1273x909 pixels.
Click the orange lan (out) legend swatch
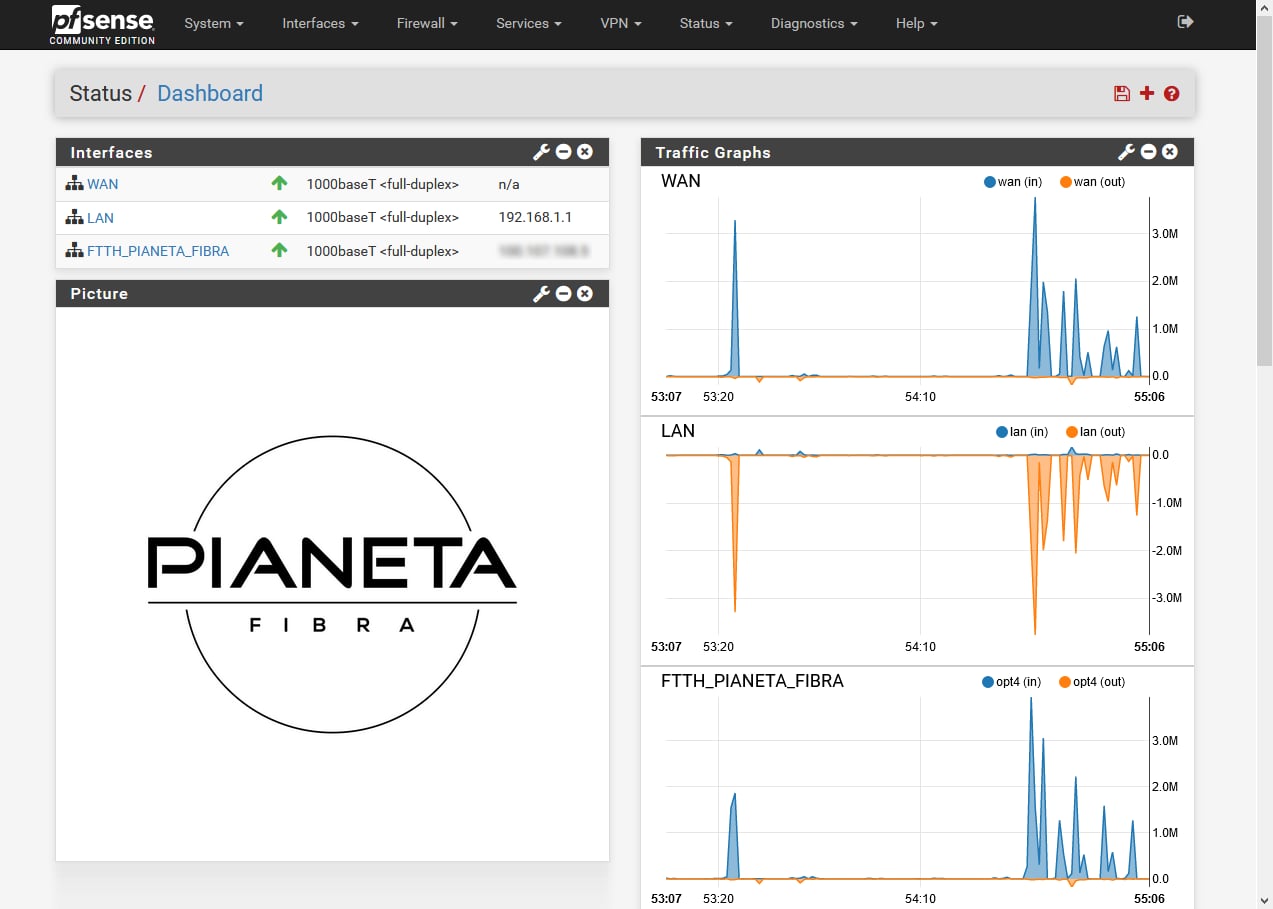tap(1072, 432)
